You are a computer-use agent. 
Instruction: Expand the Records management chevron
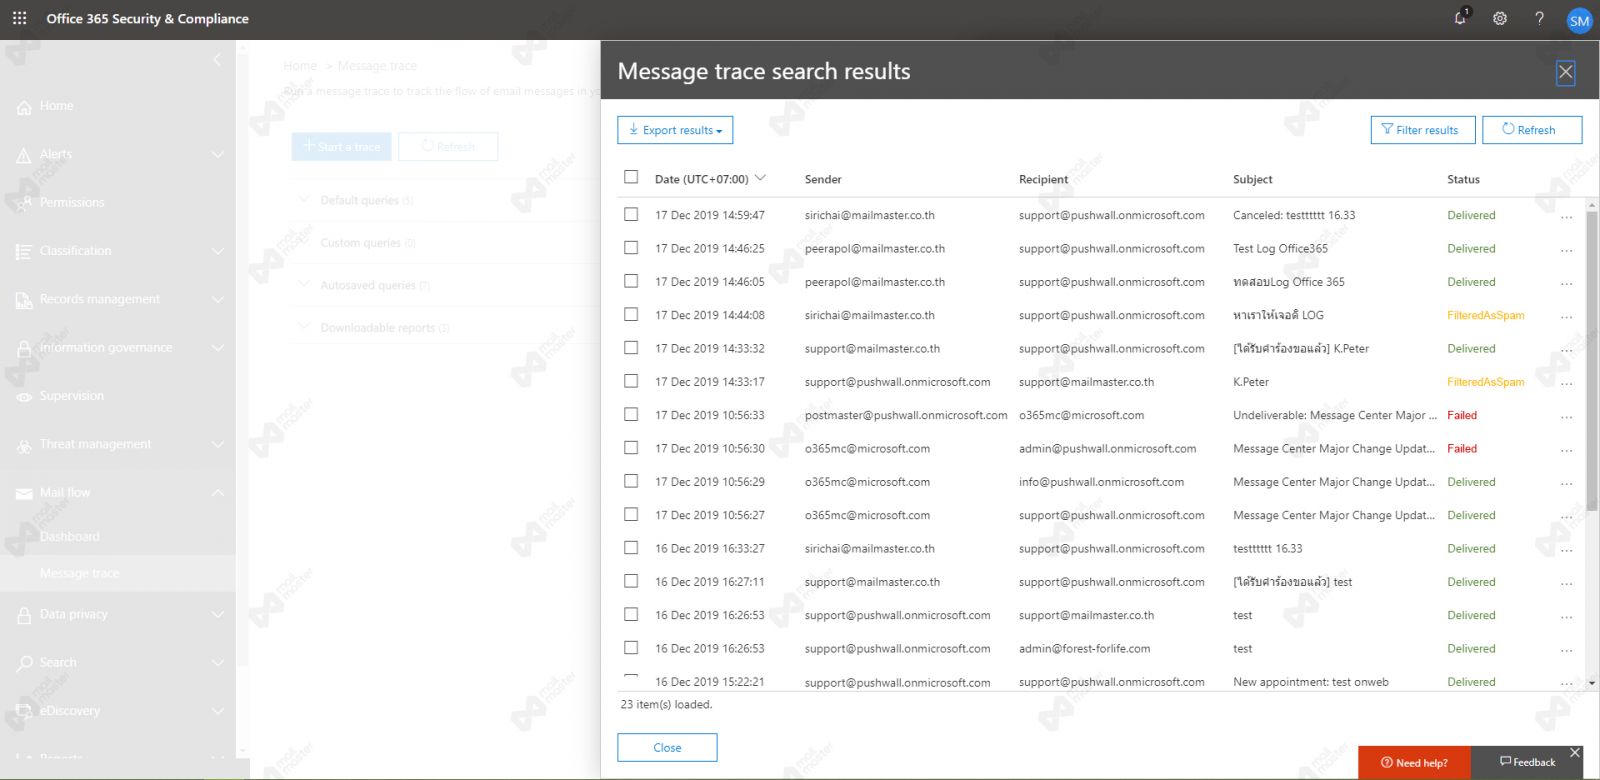pyautogui.click(x=218, y=300)
